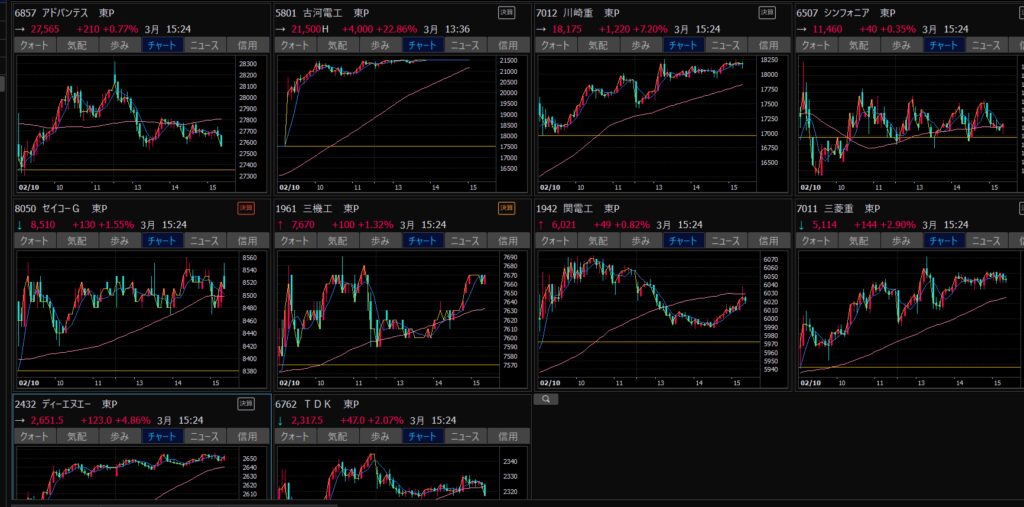Open ニュース tab for TDK
This screenshot has width=1024, height=507.
pos(464,436)
